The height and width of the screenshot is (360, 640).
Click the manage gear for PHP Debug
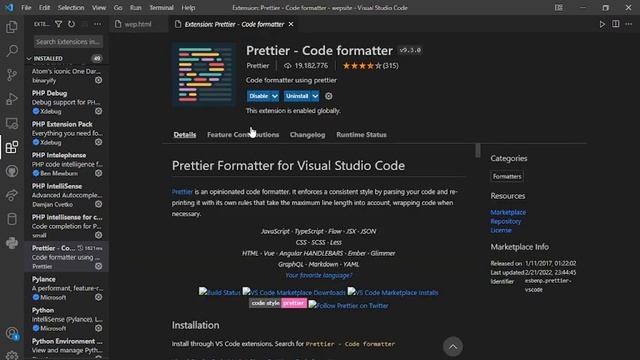98,111
